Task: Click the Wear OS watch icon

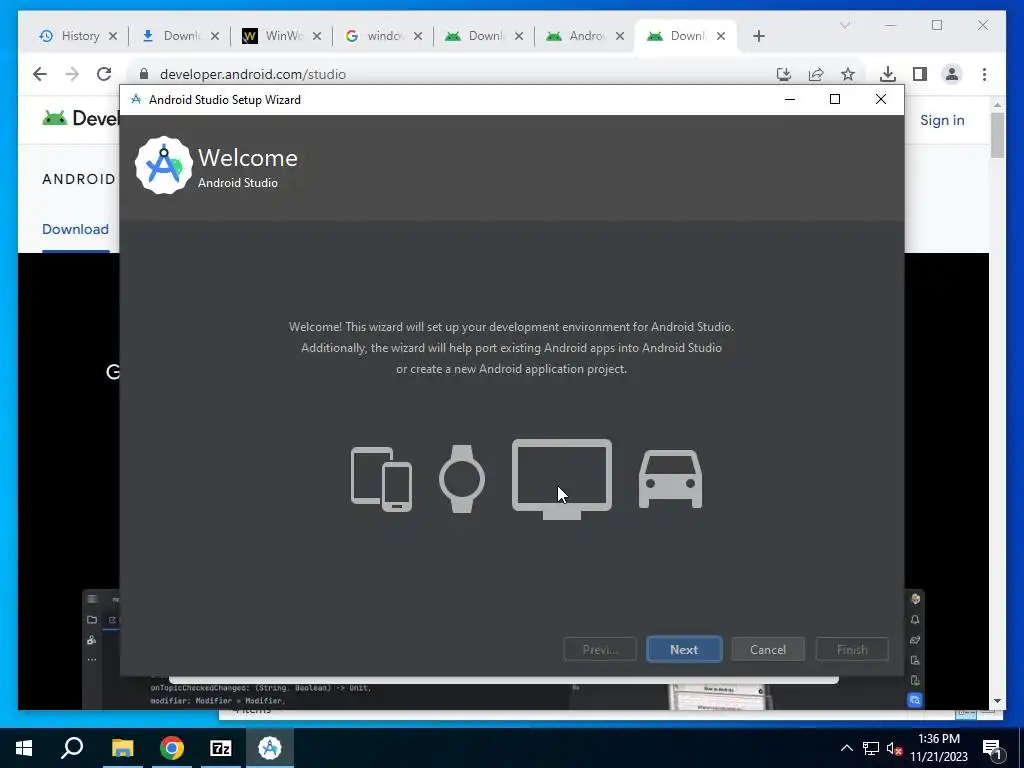Action: tap(462, 479)
